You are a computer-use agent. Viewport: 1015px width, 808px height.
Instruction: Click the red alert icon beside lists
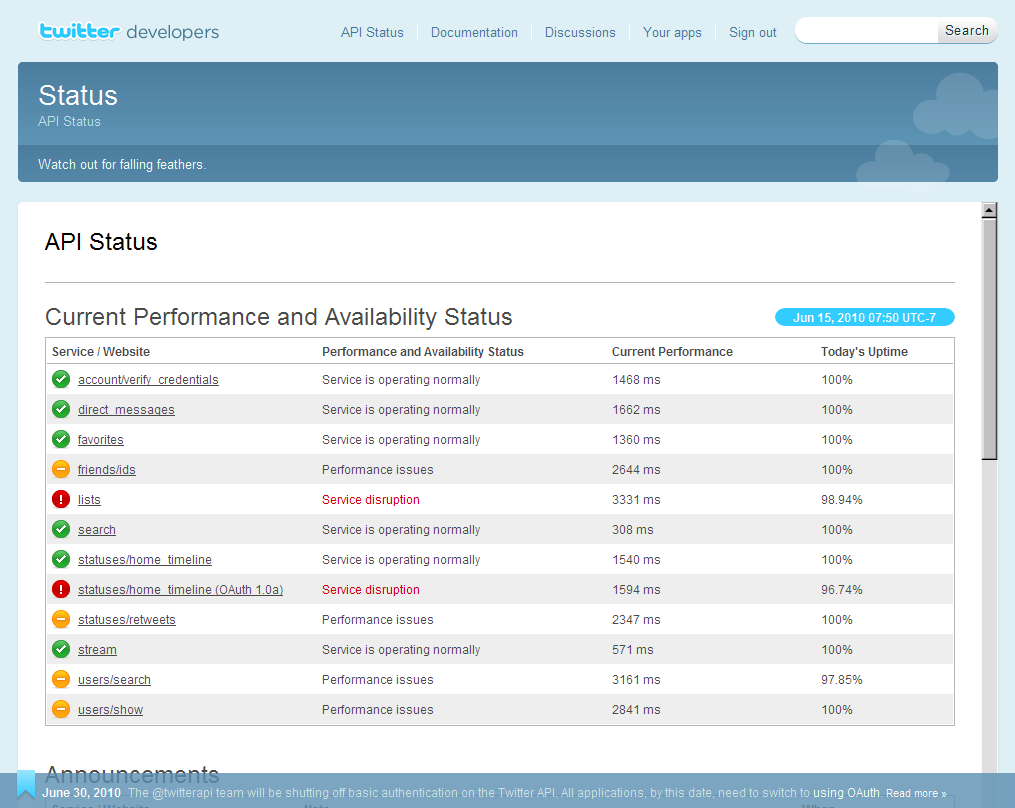click(x=61, y=499)
